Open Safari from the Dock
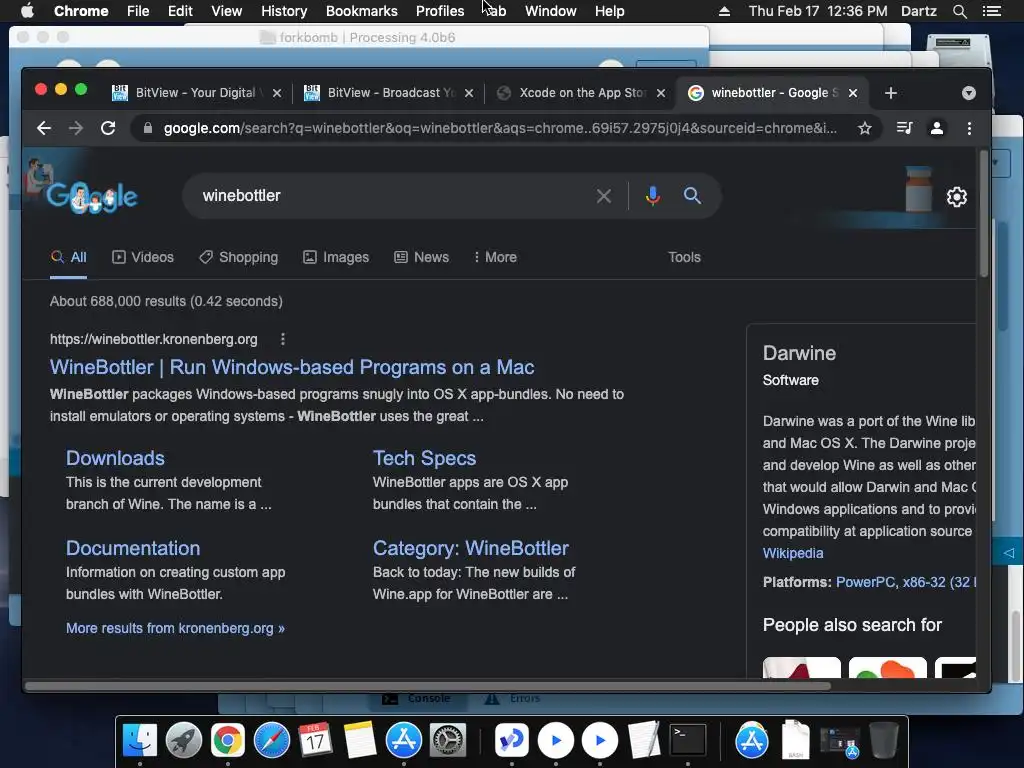 tap(272, 740)
